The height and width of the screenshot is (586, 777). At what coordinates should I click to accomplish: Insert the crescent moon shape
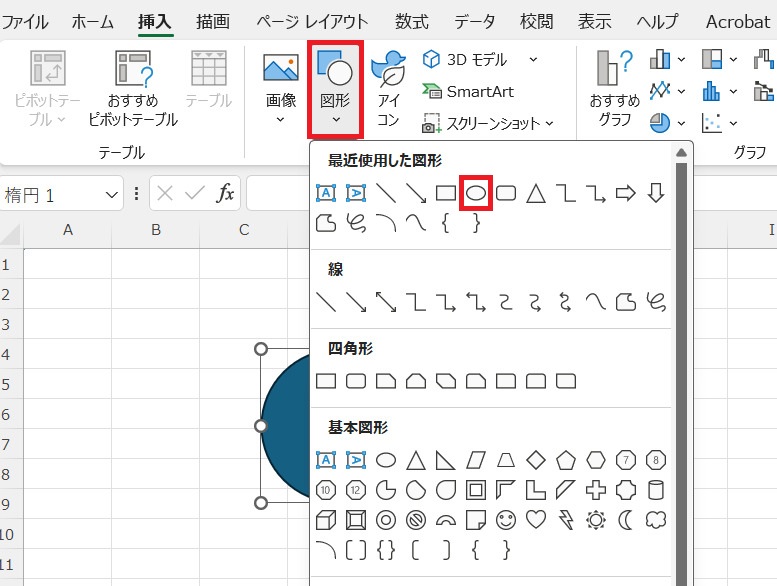point(626,520)
